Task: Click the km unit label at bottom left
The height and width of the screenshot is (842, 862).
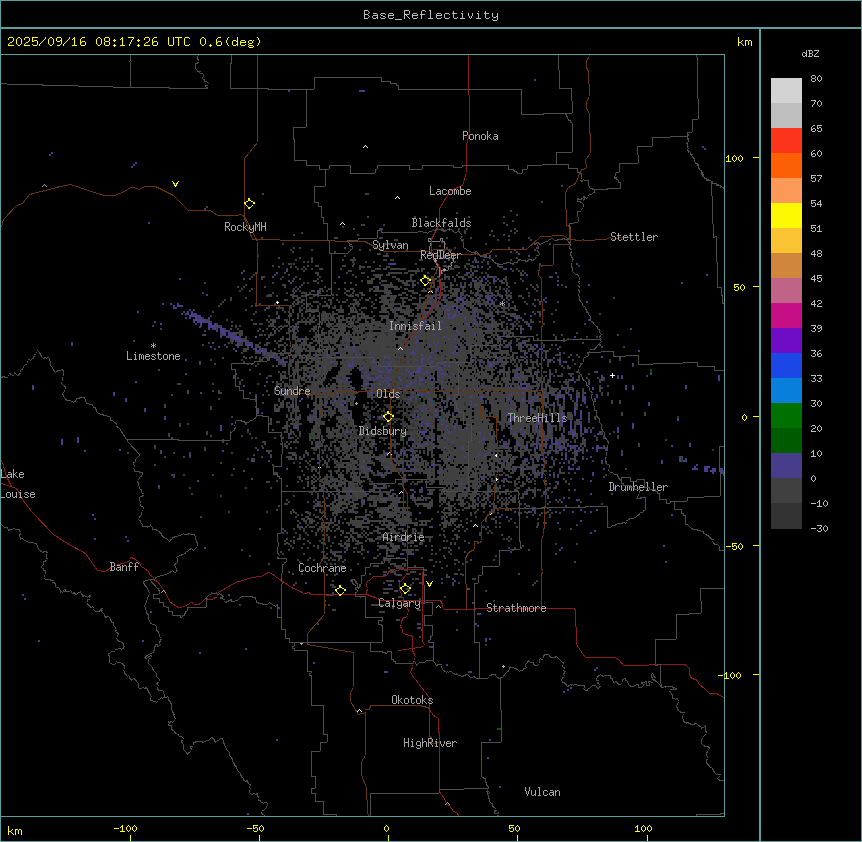Action: pos(14,830)
